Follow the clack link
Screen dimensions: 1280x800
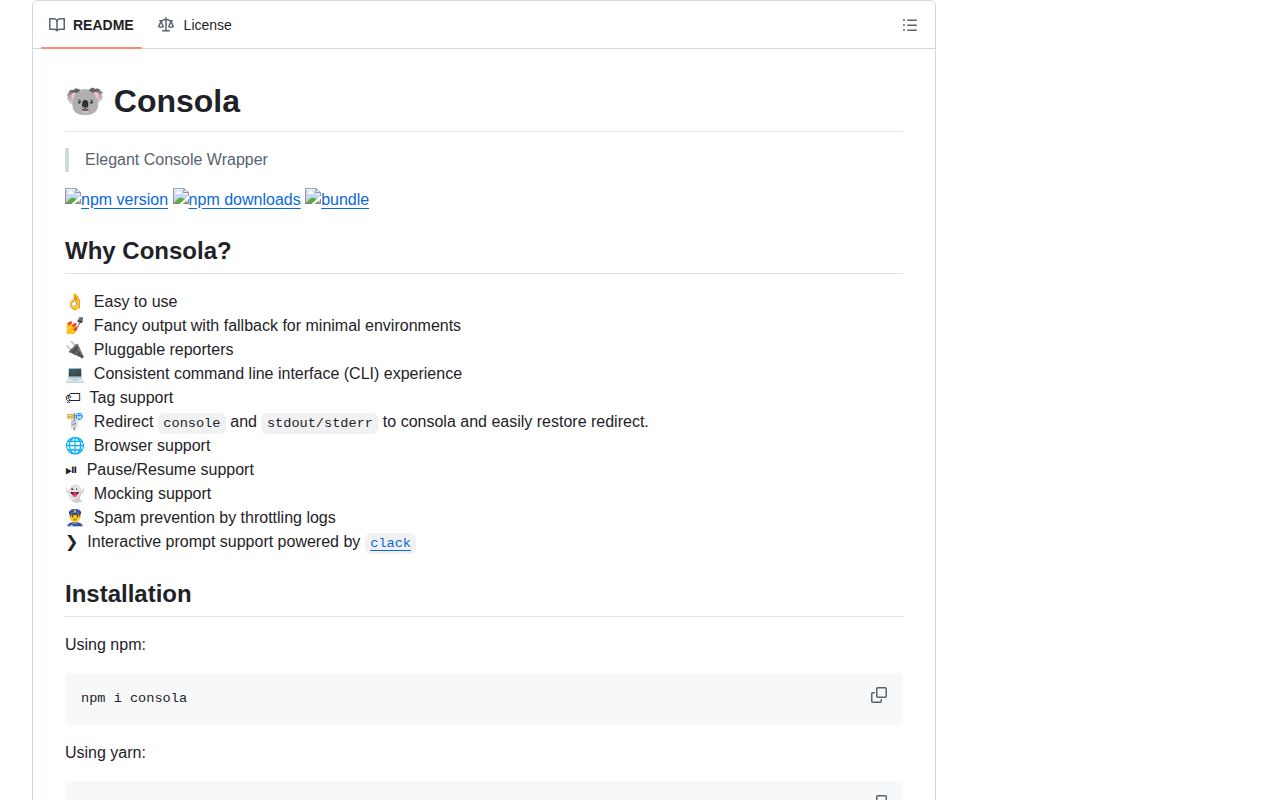pyautogui.click(x=390, y=543)
